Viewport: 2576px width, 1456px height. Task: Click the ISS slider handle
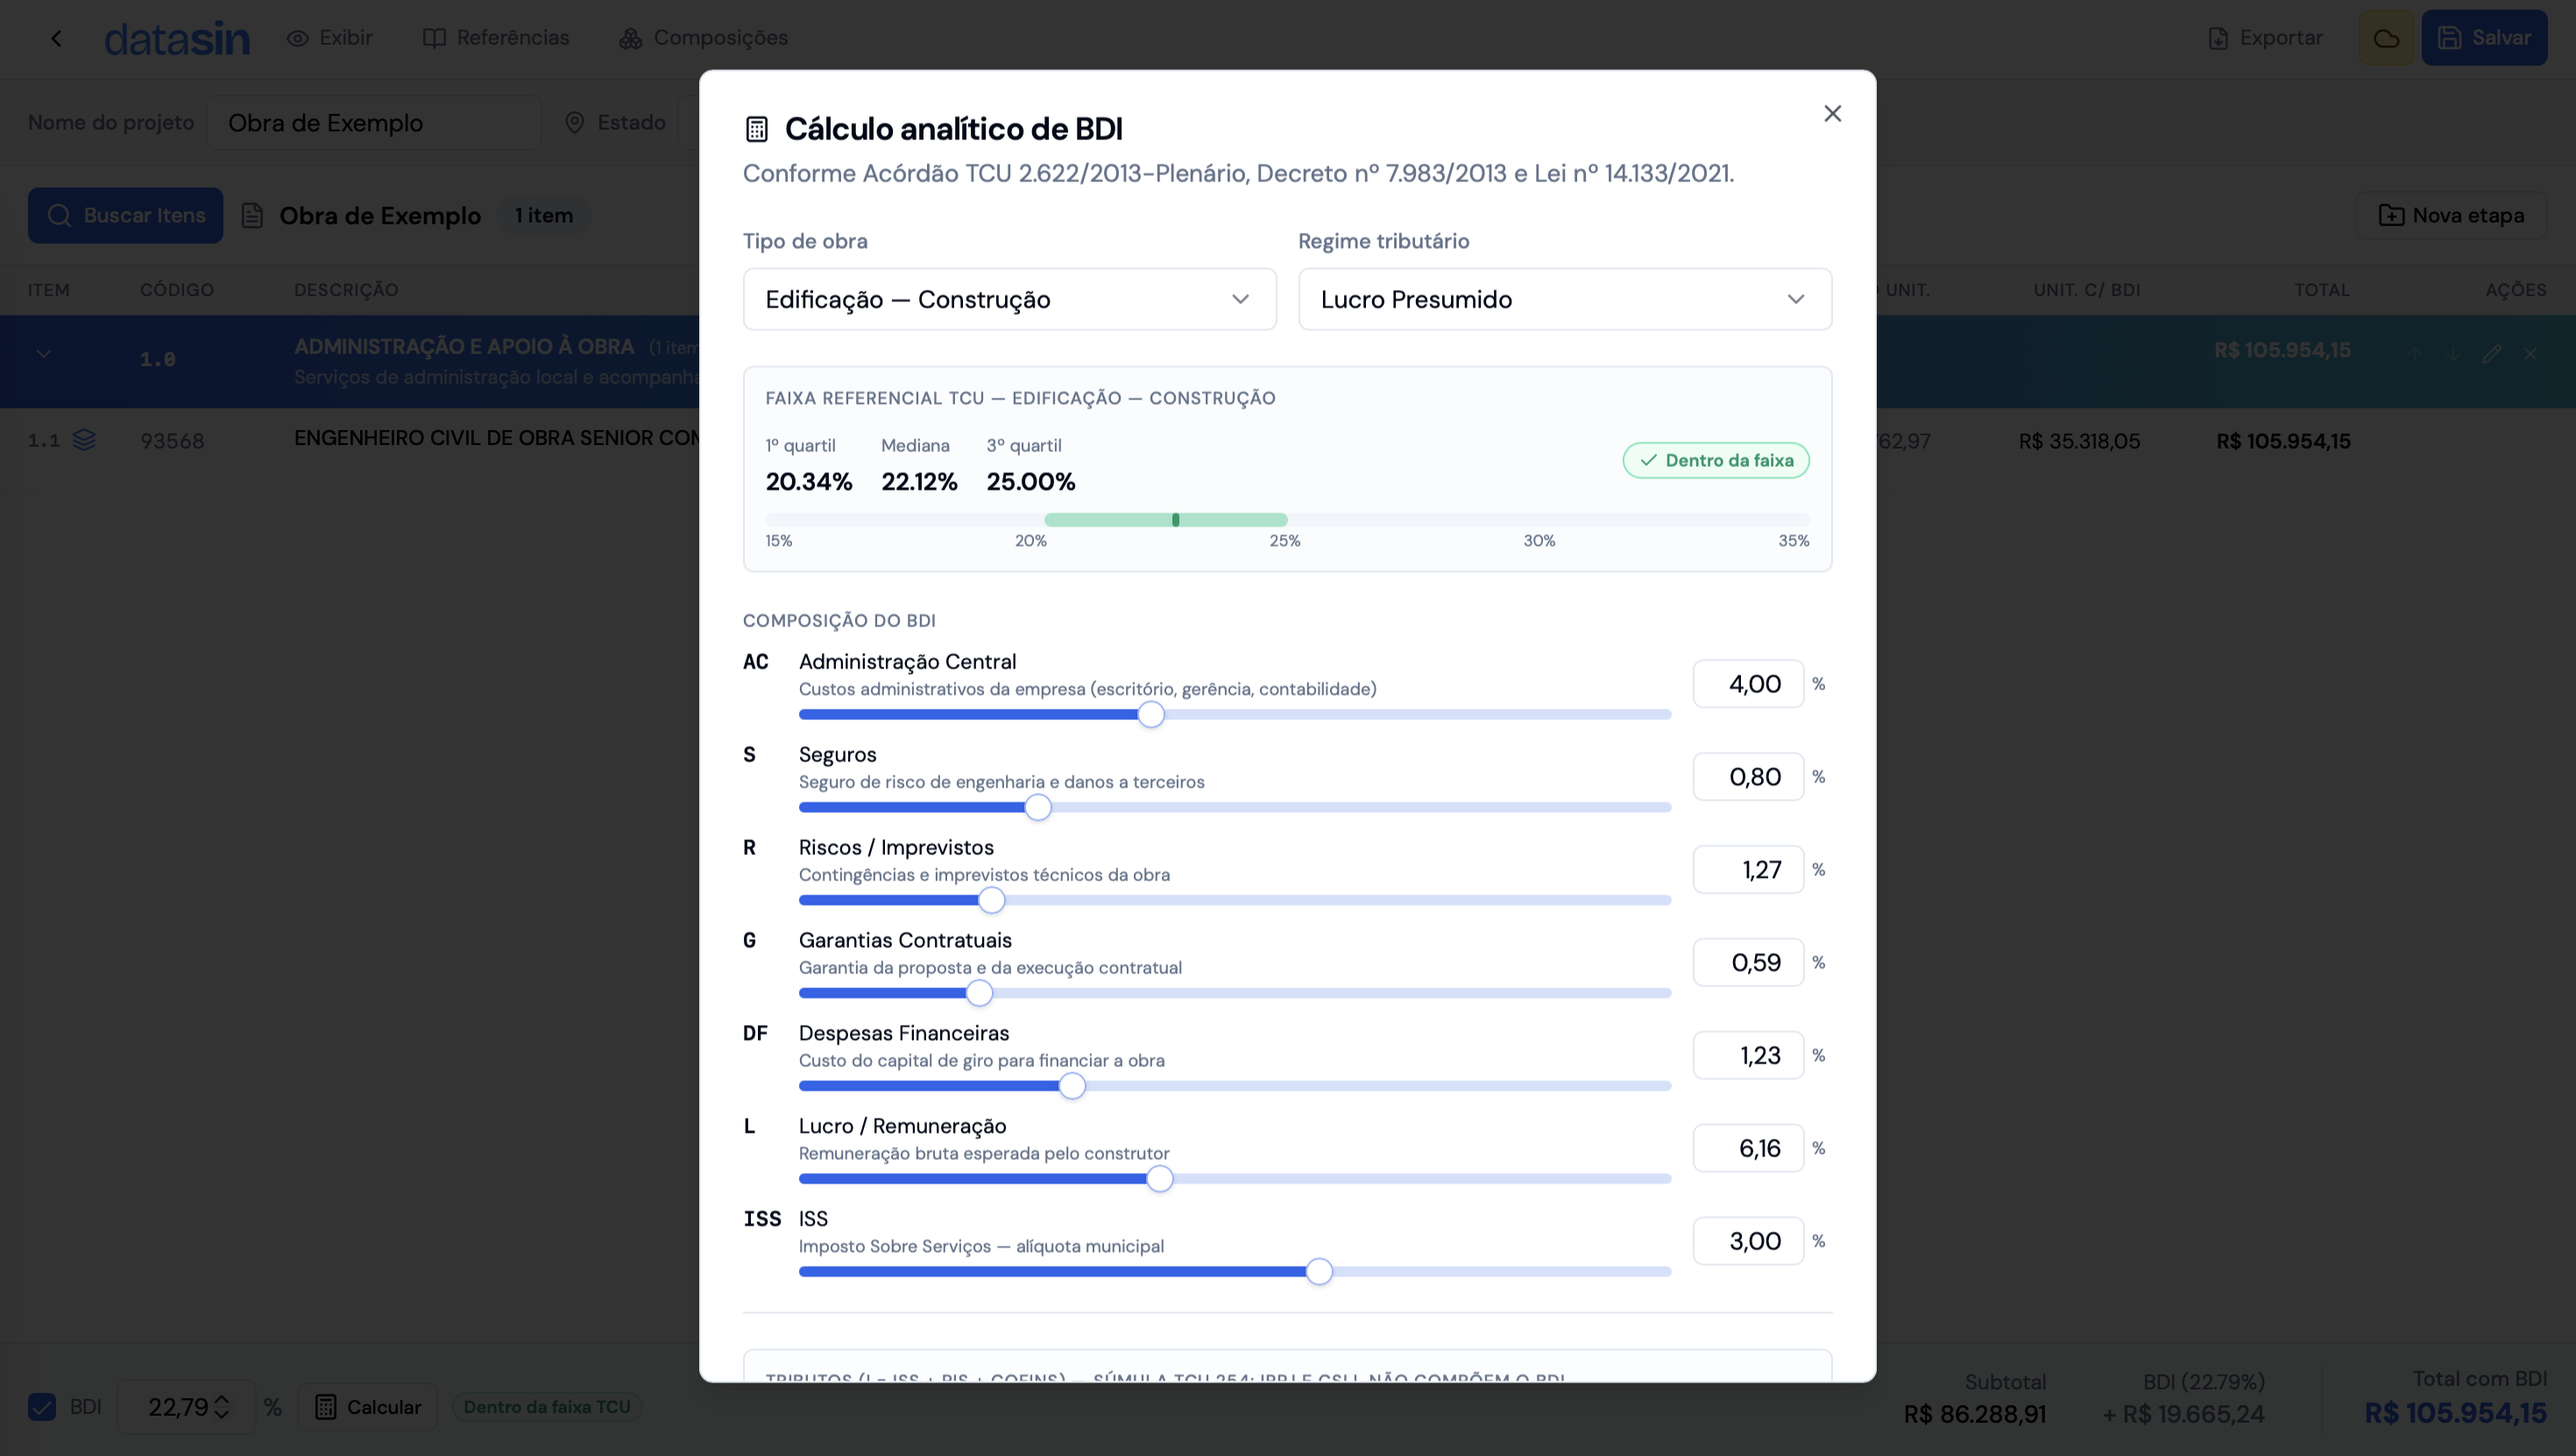pyautogui.click(x=1319, y=1272)
